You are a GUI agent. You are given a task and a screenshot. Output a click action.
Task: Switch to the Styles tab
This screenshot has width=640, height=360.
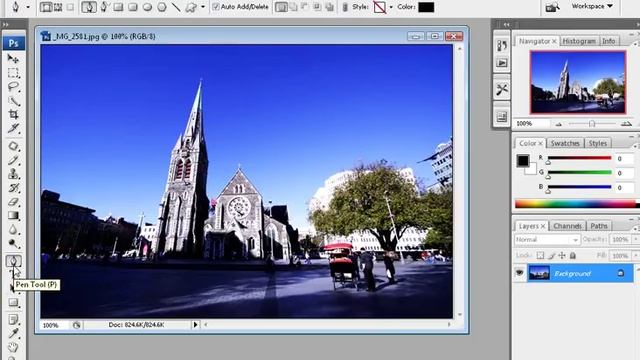(598, 143)
